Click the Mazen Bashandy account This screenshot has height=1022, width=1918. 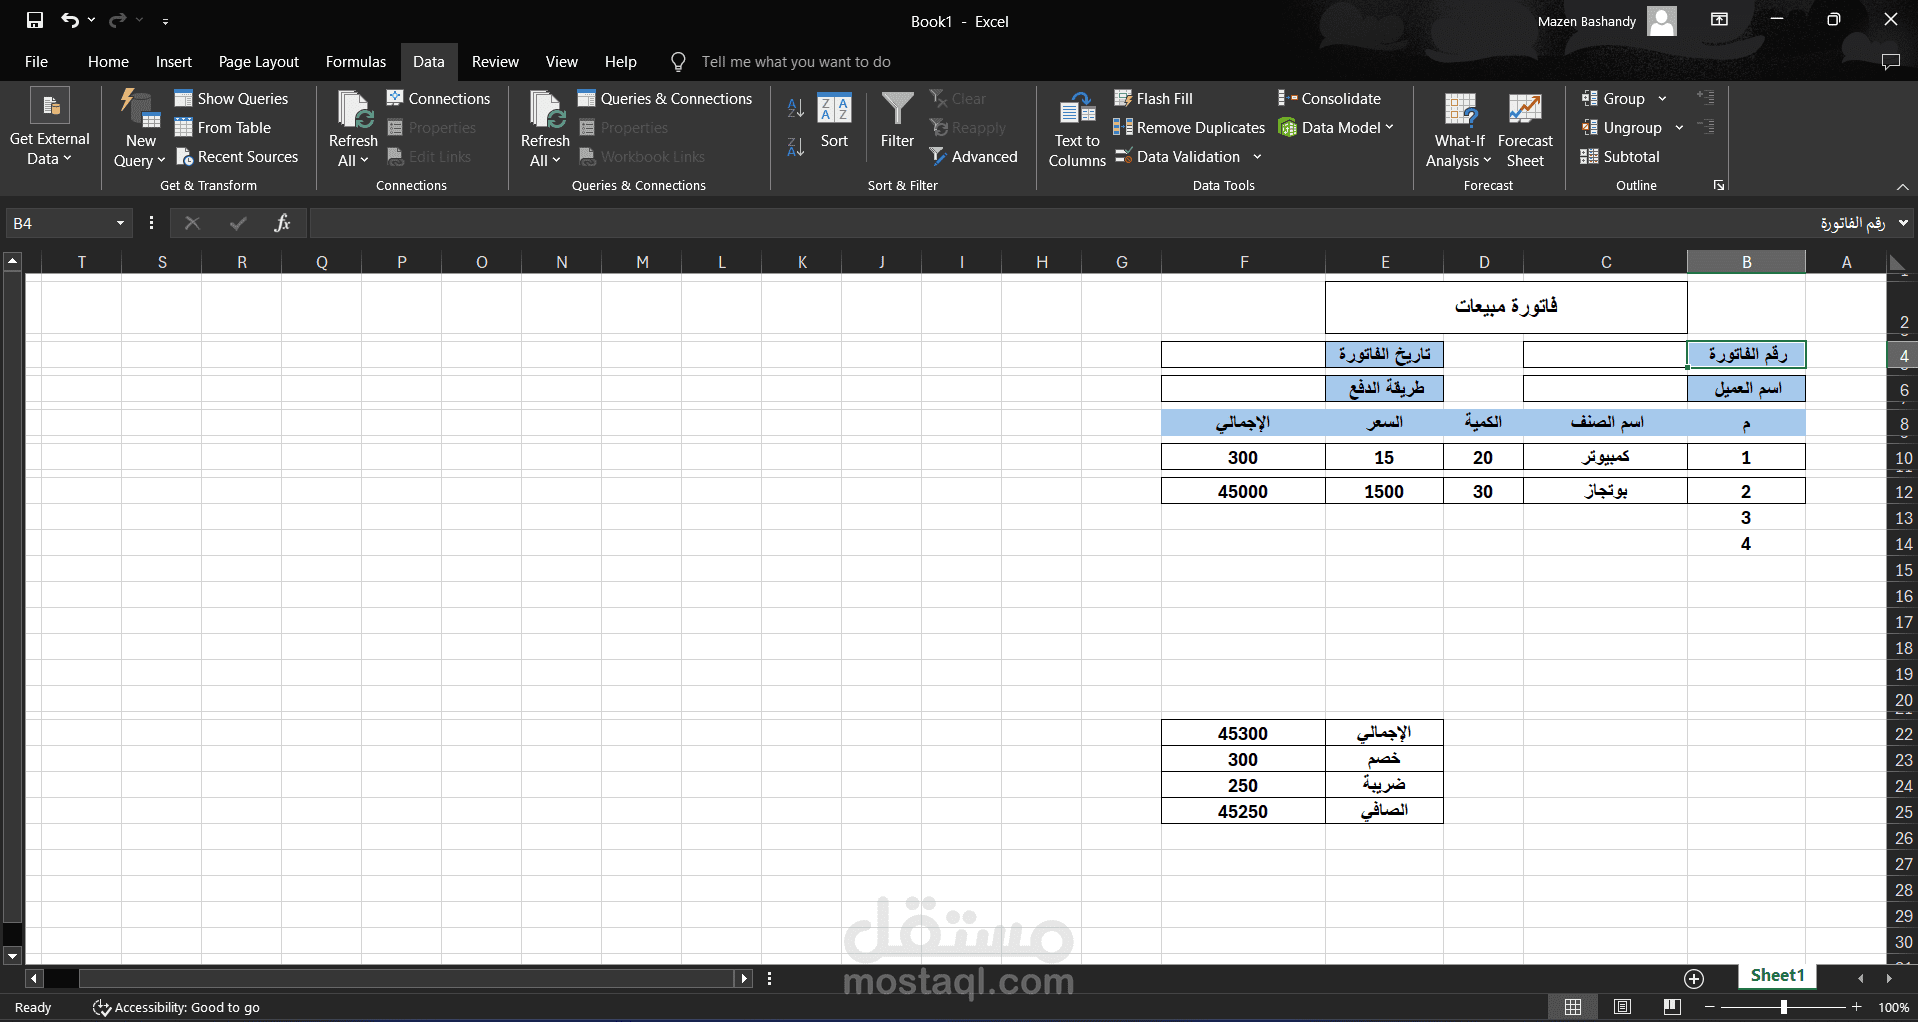pyautogui.click(x=1607, y=21)
